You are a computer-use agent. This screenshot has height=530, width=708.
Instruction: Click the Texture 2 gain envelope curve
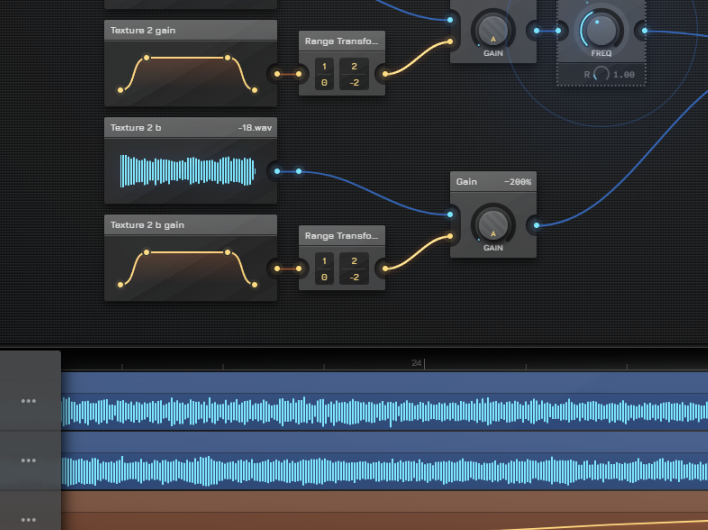[x=190, y=73]
